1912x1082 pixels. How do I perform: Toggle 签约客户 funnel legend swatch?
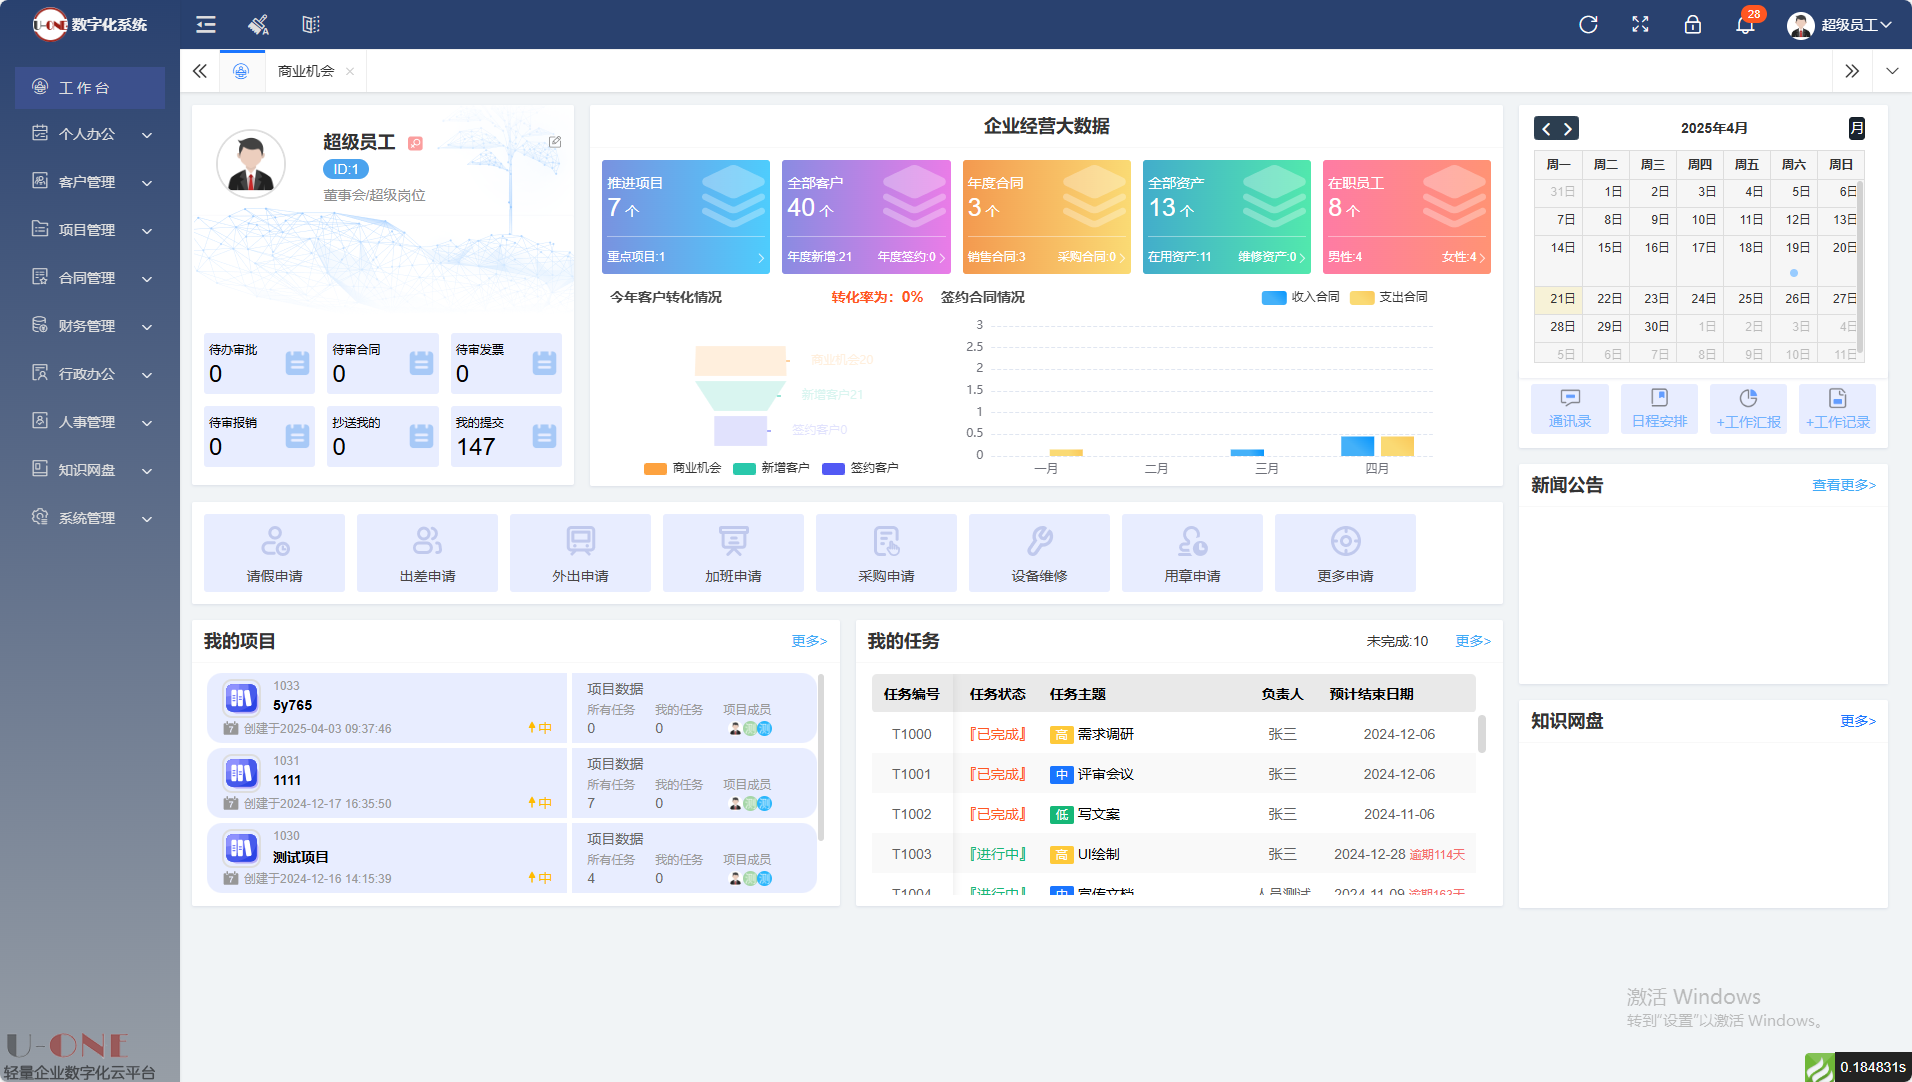click(x=833, y=468)
